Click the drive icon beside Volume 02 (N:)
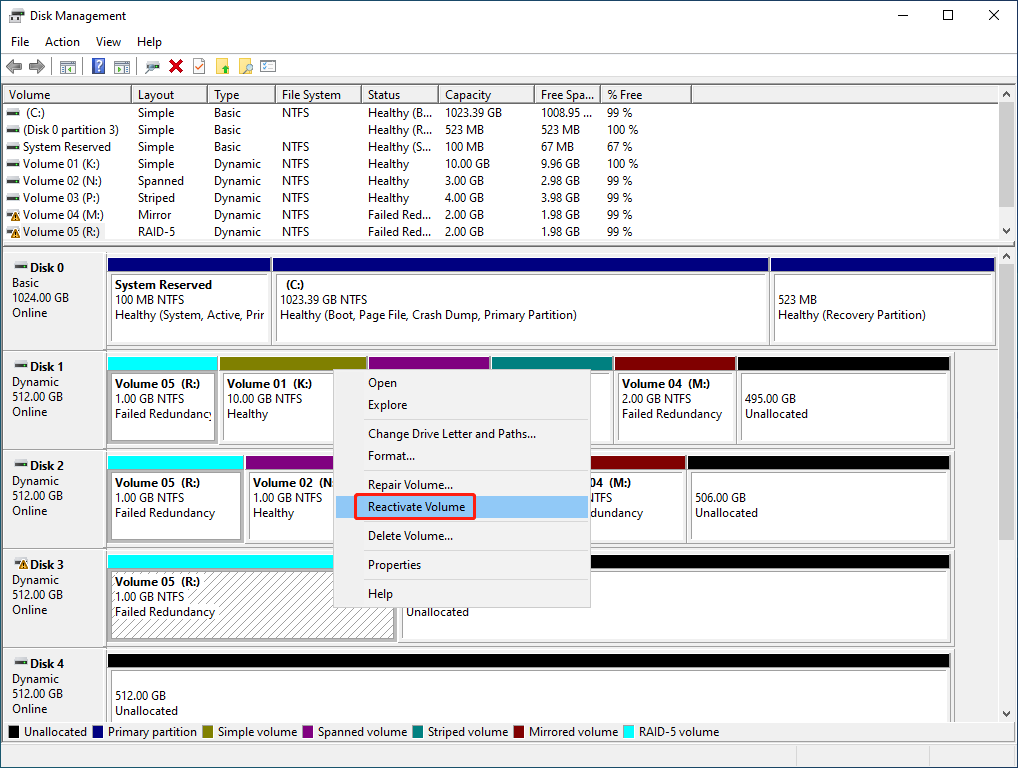This screenshot has width=1018, height=768. (x=13, y=180)
